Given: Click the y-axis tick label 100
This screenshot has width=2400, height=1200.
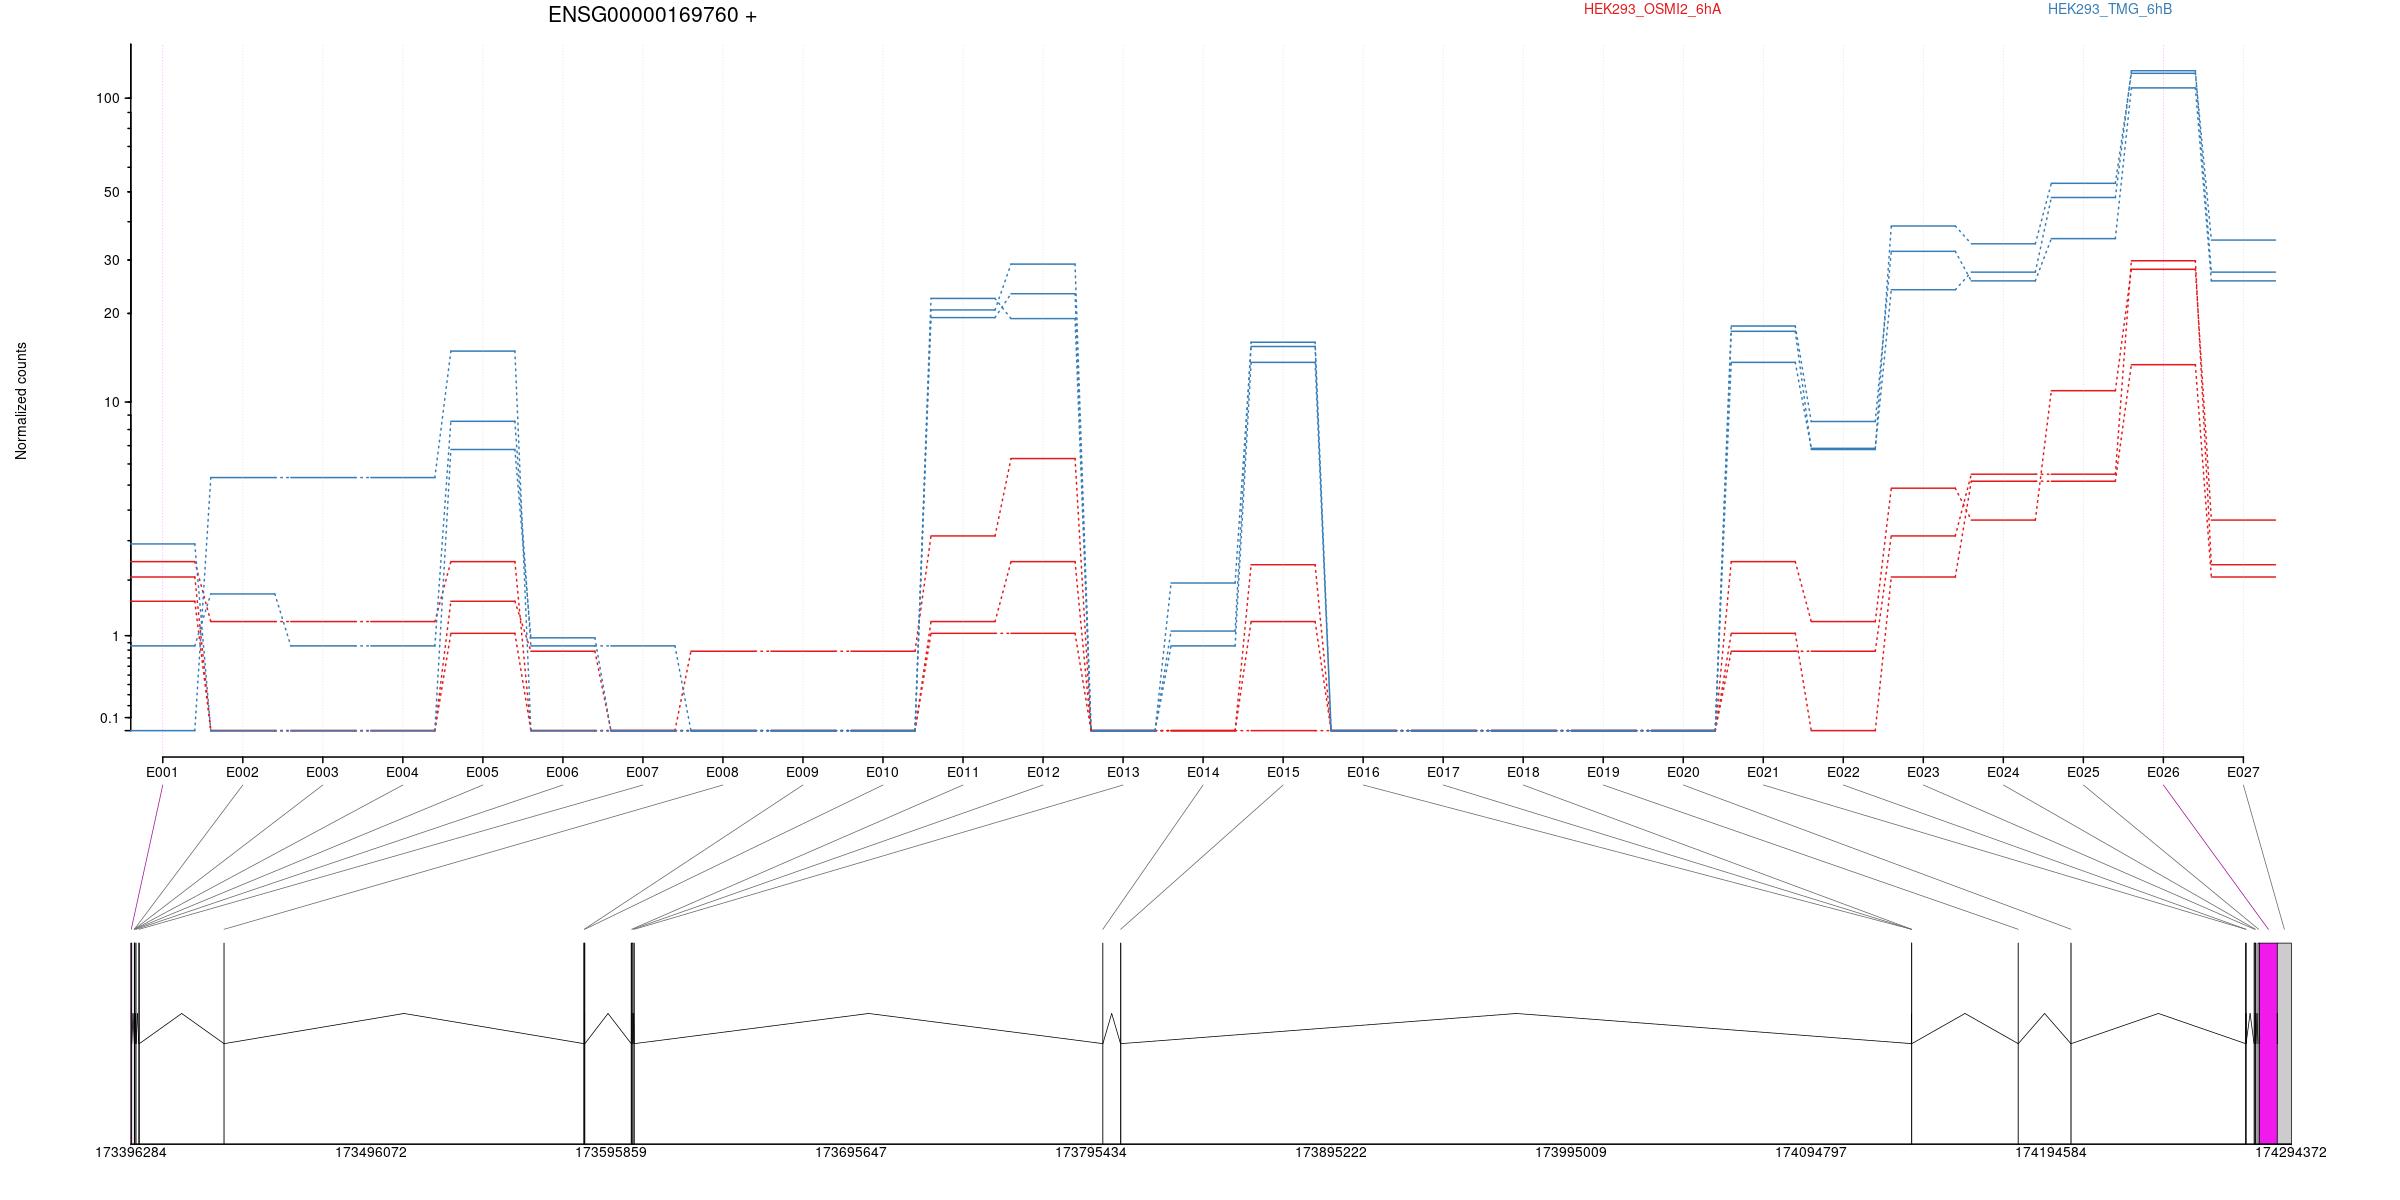Looking at the screenshot, I should coord(108,98).
